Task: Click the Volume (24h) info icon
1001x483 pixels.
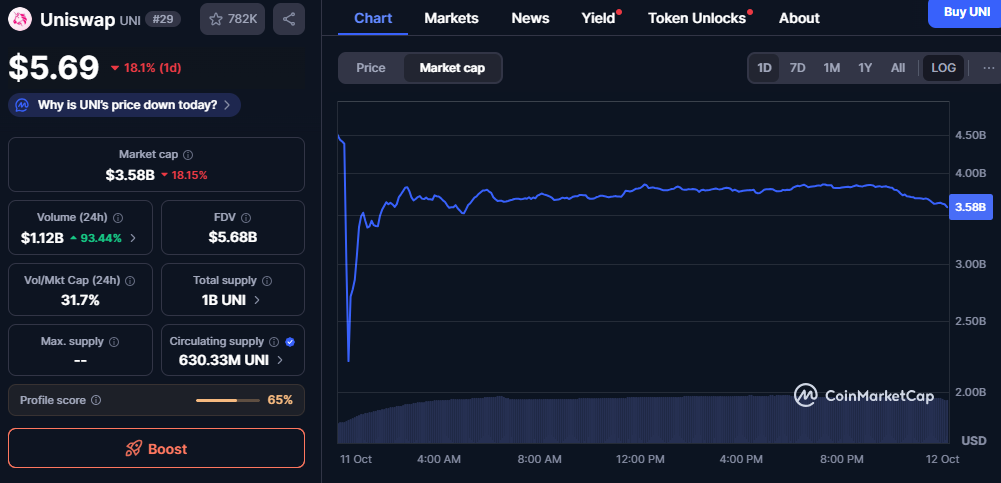Action: pyautogui.click(x=118, y=217)
